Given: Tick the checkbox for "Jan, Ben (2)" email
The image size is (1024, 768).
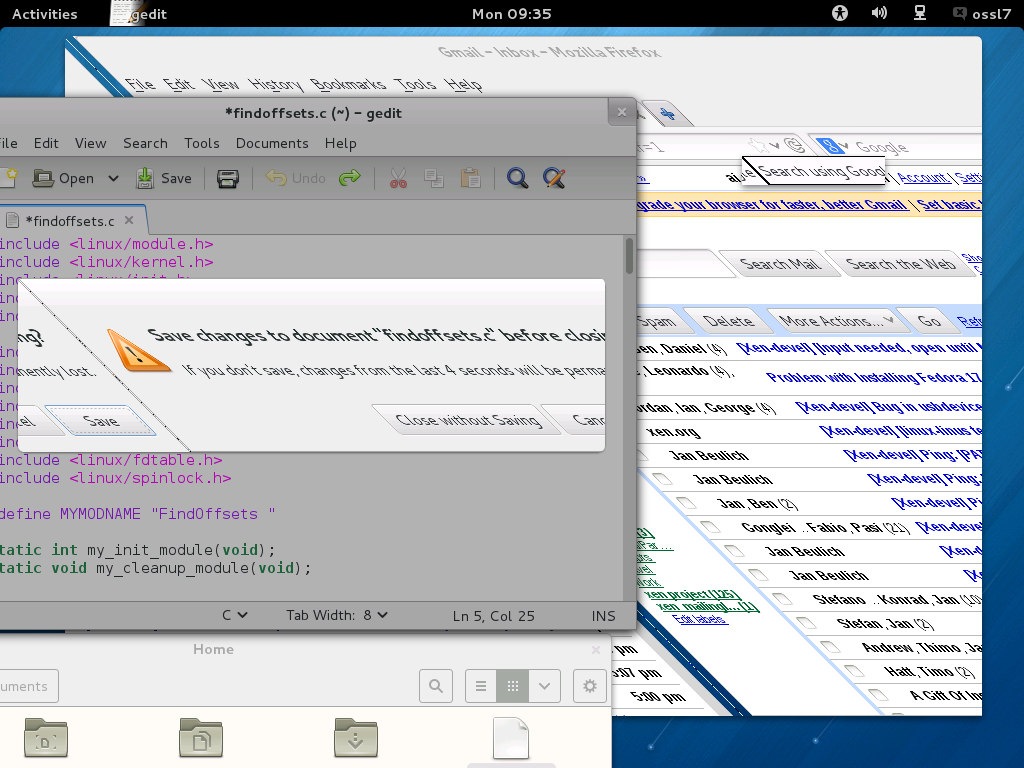Looking at the screenshot, I should click(686, 502).
